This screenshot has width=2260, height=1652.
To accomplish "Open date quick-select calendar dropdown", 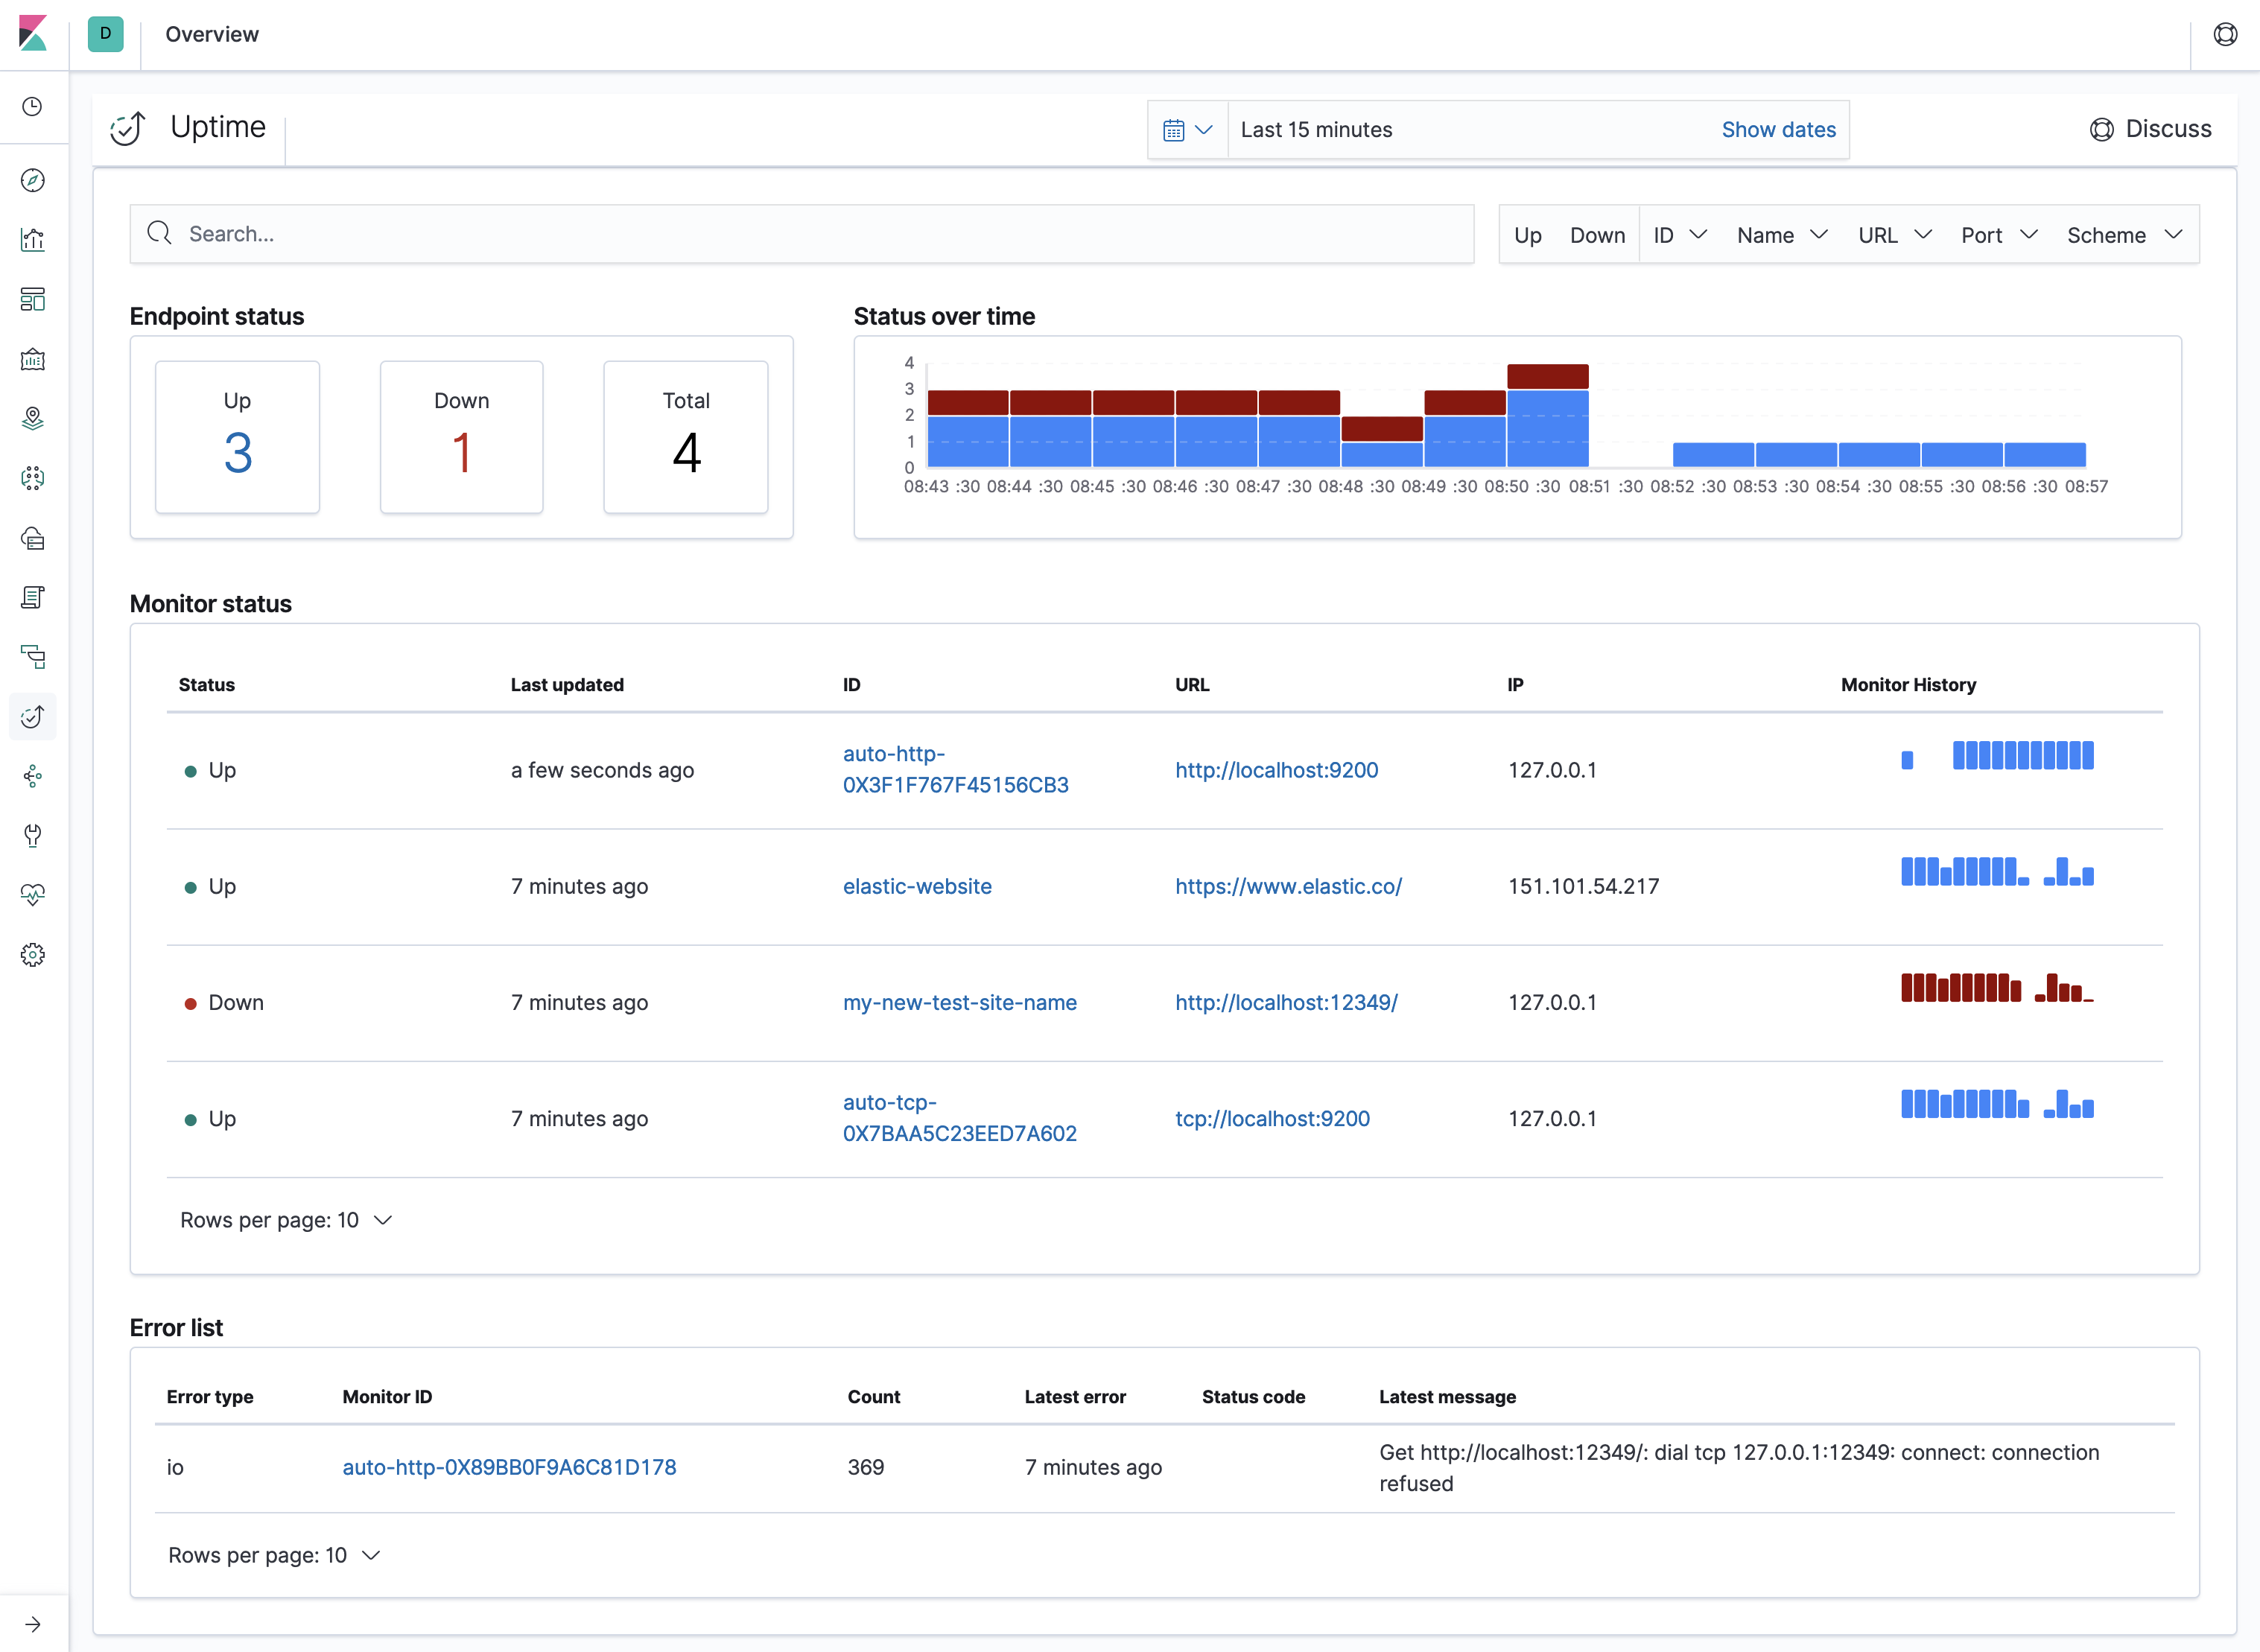I will click(1187, 130).
